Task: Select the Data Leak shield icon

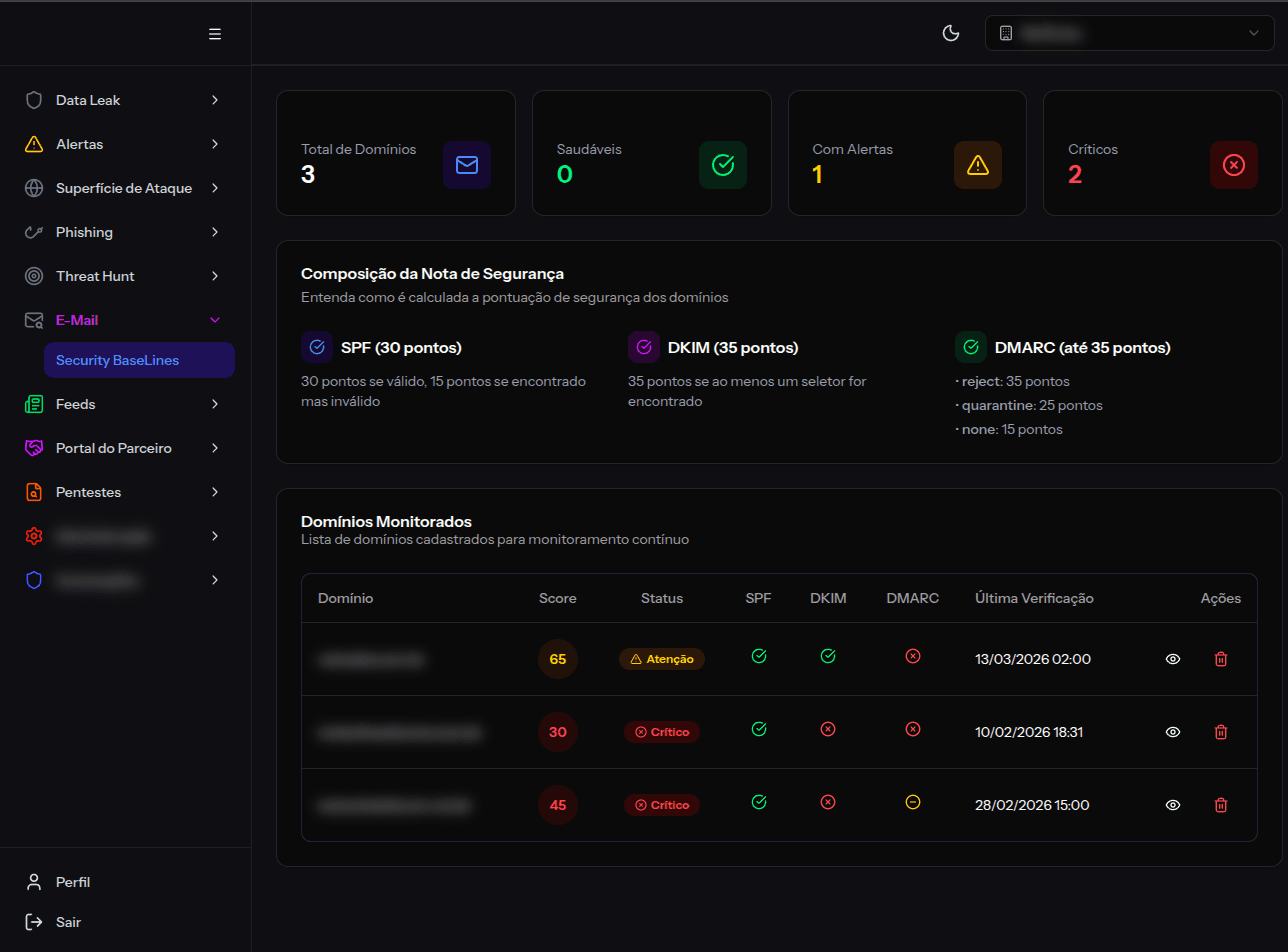Action: pyautogui.click(x=34, y=100)
